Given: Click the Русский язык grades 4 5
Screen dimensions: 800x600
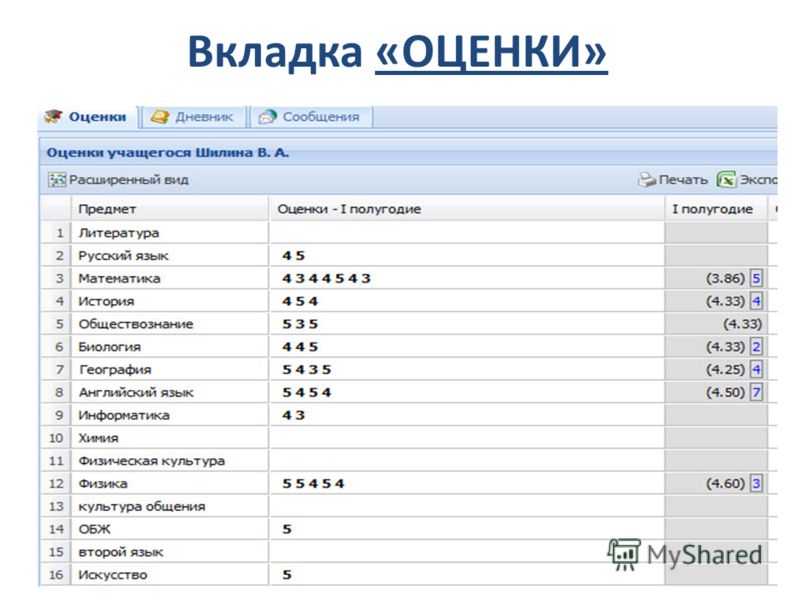Looking at the screenshot, I should 293,256.
